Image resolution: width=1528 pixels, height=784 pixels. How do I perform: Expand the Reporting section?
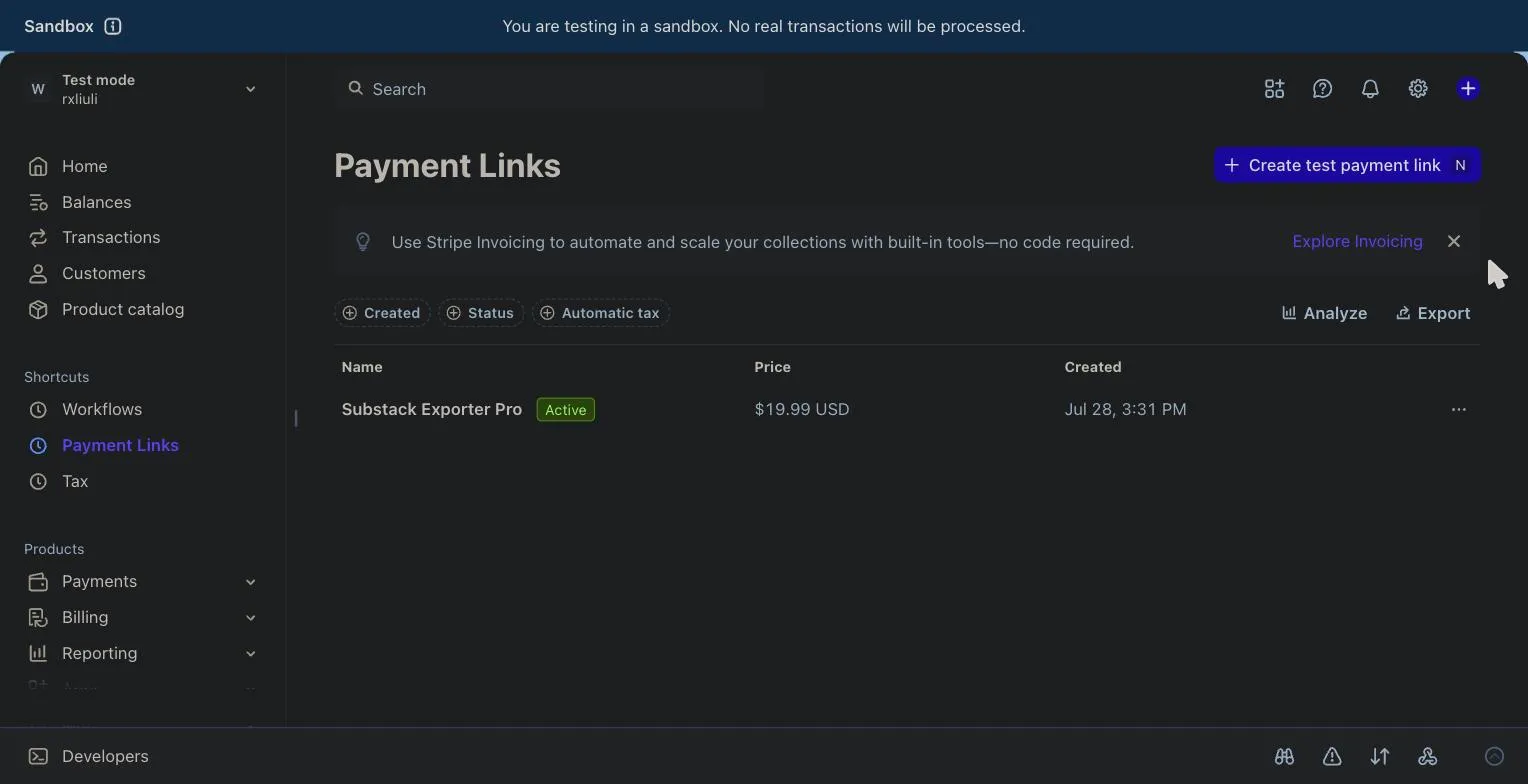coord(143,653)
